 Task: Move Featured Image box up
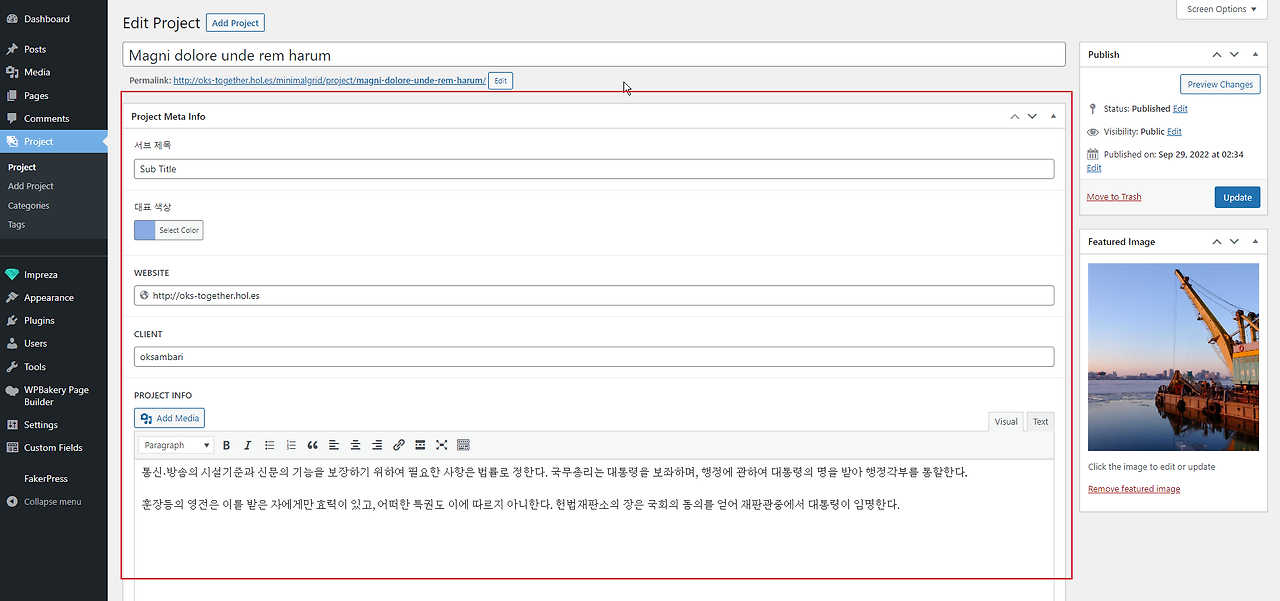(1217, 241)
